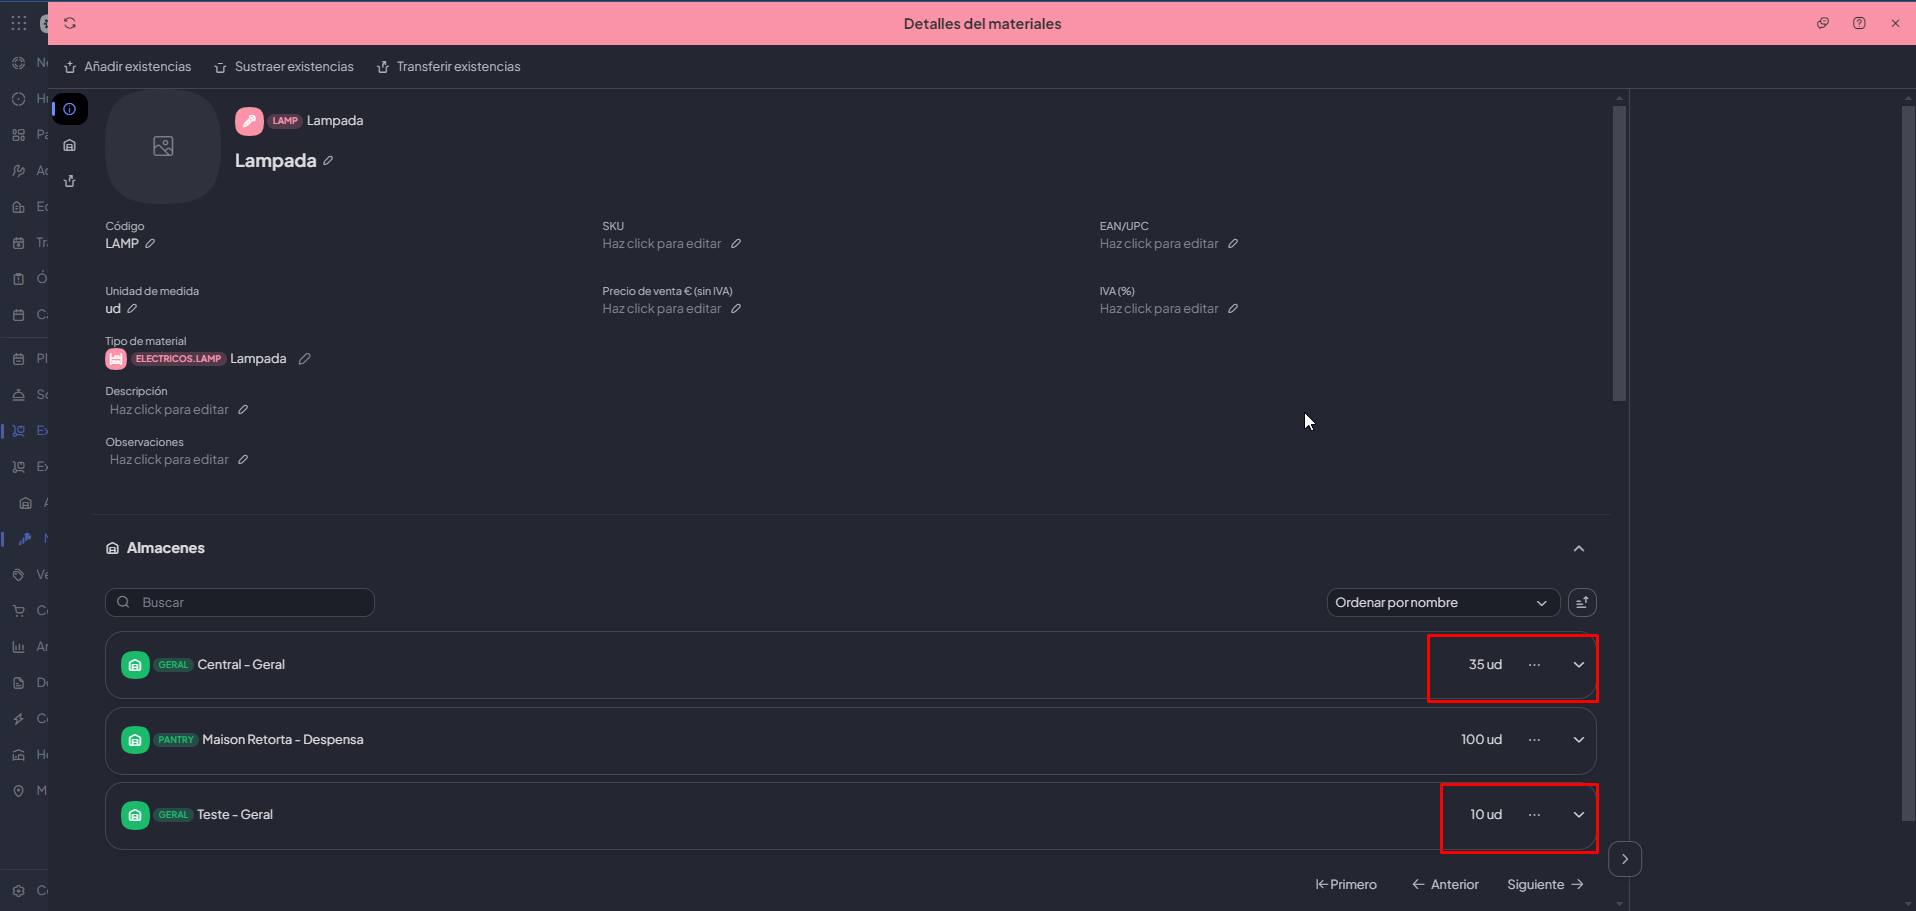
Task: Edit the Unidad de medida pencil icon
Action: [132, 309]
